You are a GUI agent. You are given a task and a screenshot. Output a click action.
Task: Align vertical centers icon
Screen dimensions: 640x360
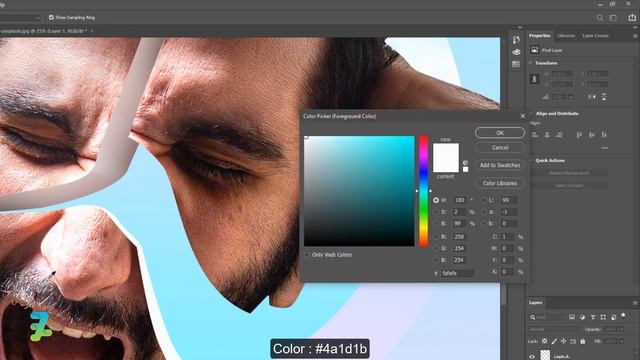(x=591, y=135)
